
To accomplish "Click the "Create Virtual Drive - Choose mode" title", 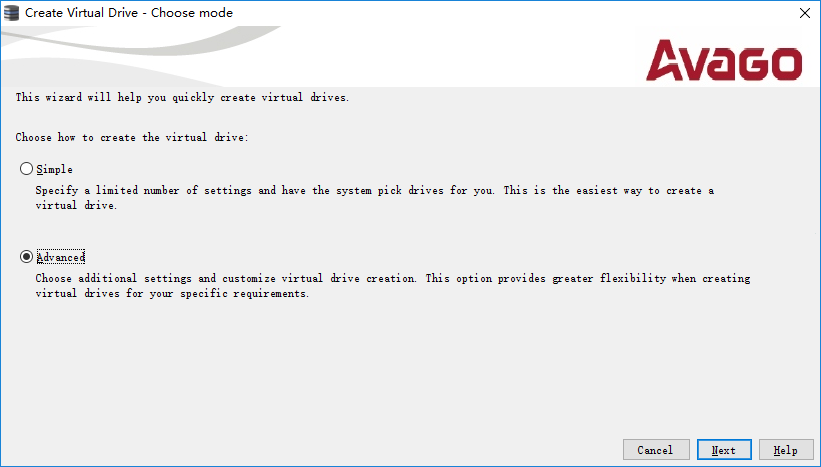I will point(128,13).
